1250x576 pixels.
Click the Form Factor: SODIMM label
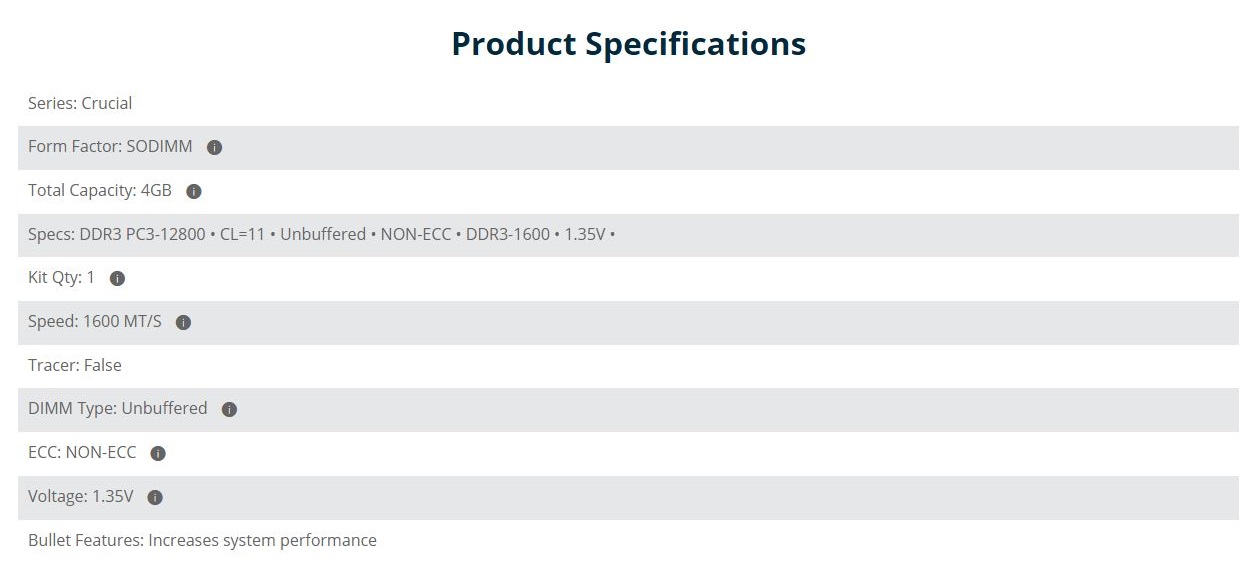pyautogui.click(x=110, y=146)
